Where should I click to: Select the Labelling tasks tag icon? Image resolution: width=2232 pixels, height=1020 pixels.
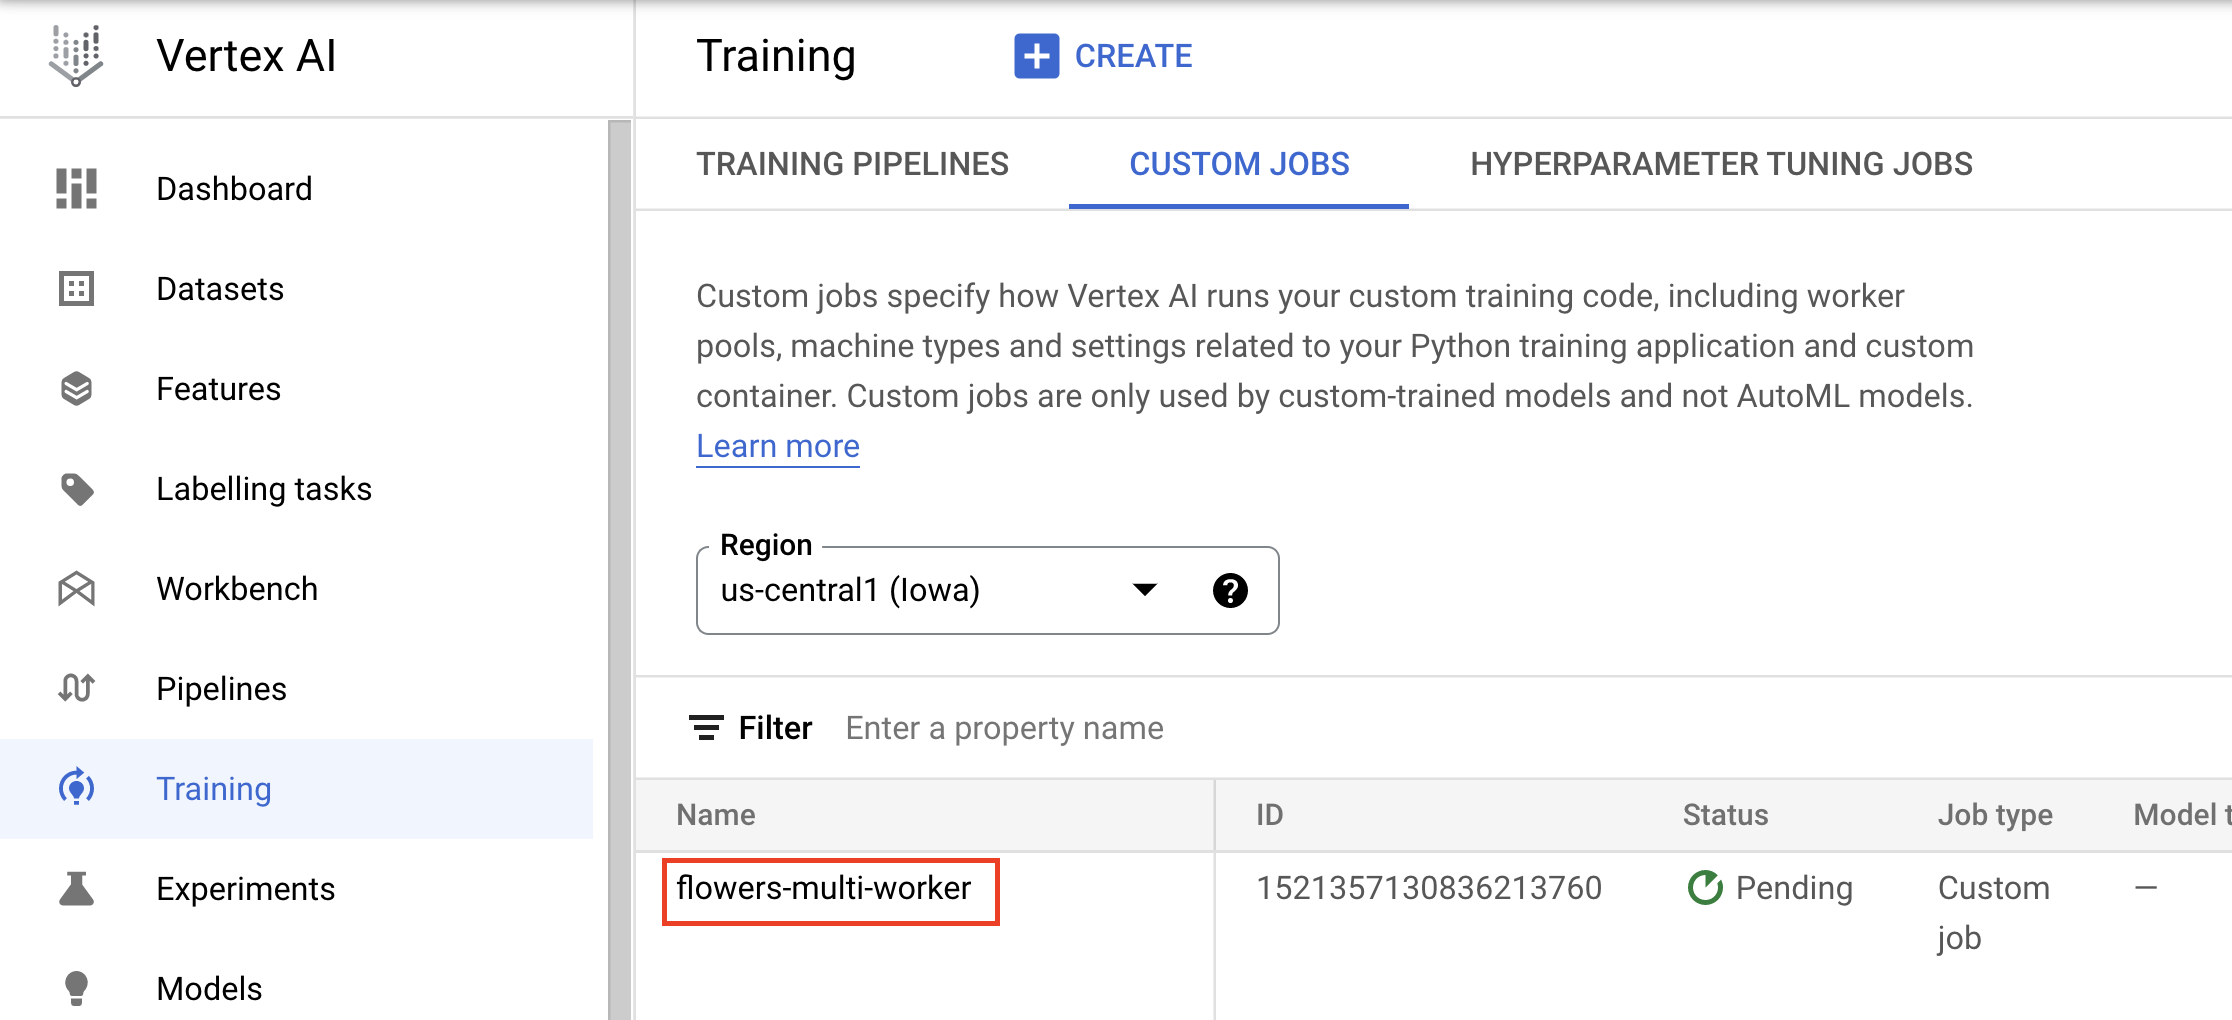[78, 489]
